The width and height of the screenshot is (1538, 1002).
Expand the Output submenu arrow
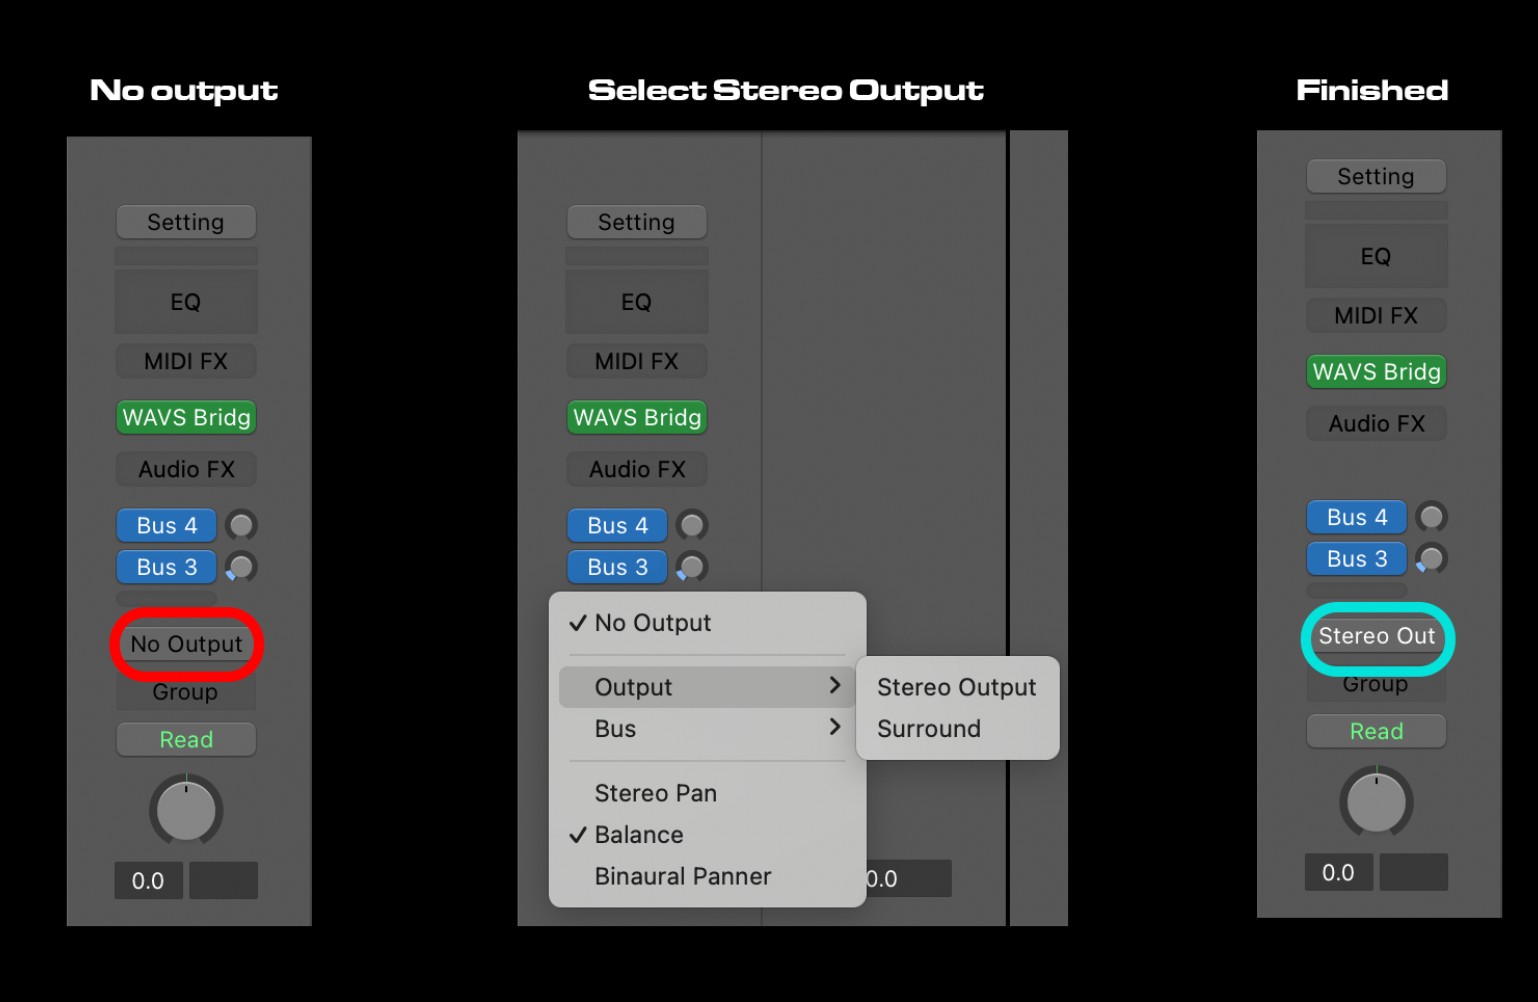point(834,686)
